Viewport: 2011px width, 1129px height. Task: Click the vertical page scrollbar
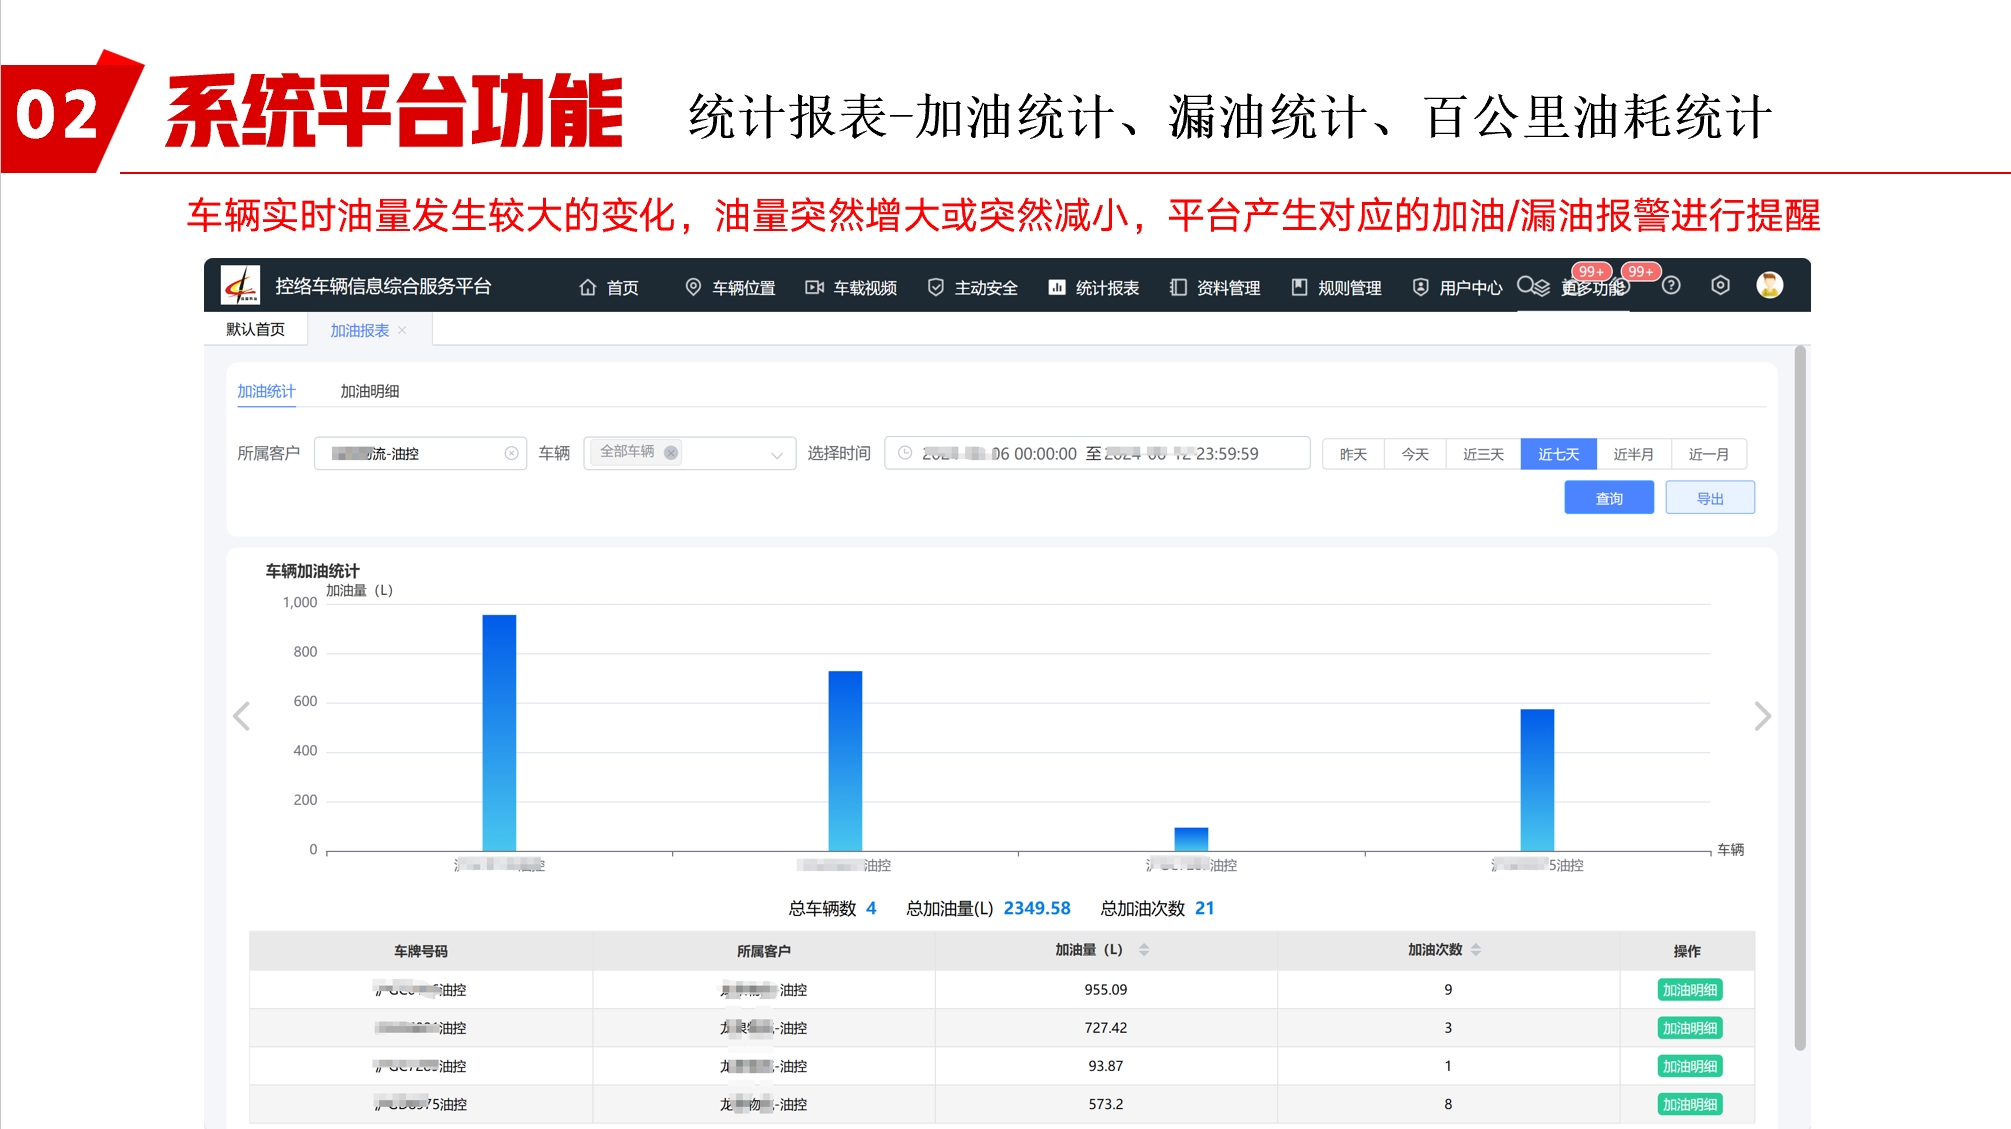pyautogui.click(x=1800, y=700)
